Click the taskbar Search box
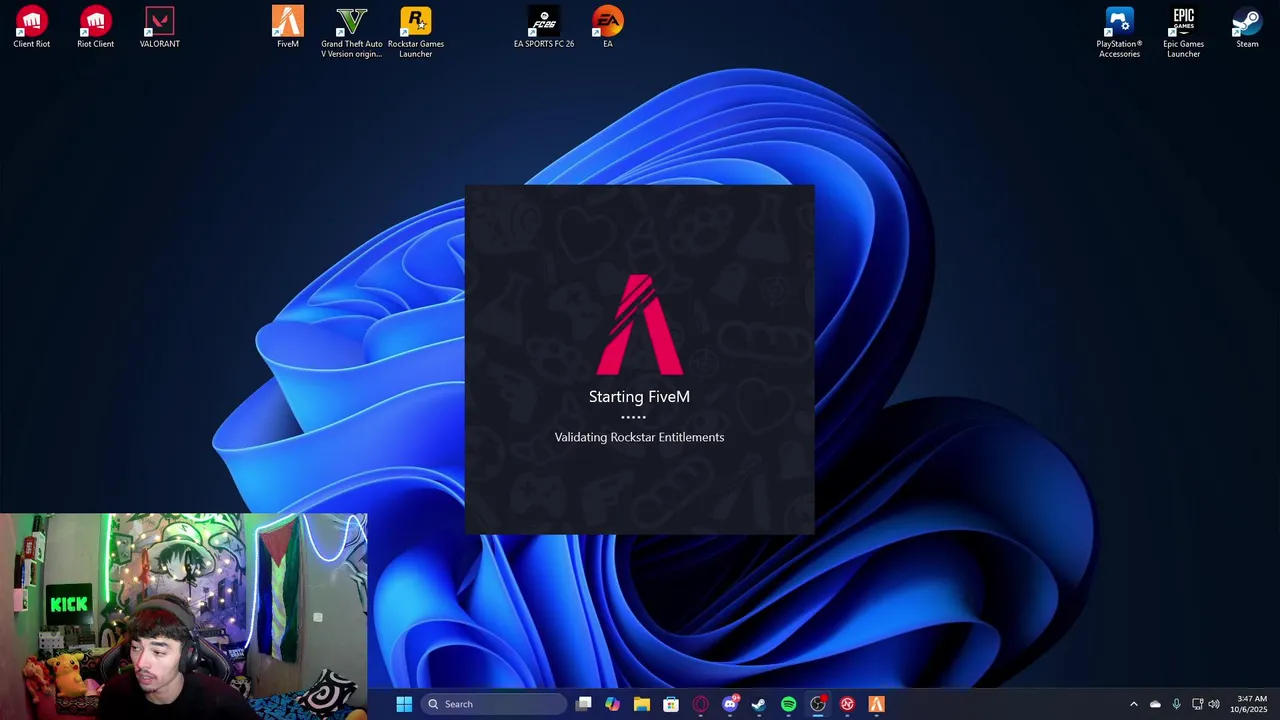This screenshot has height=720, width=1280. pyautogui.click(x=494, y=704)
